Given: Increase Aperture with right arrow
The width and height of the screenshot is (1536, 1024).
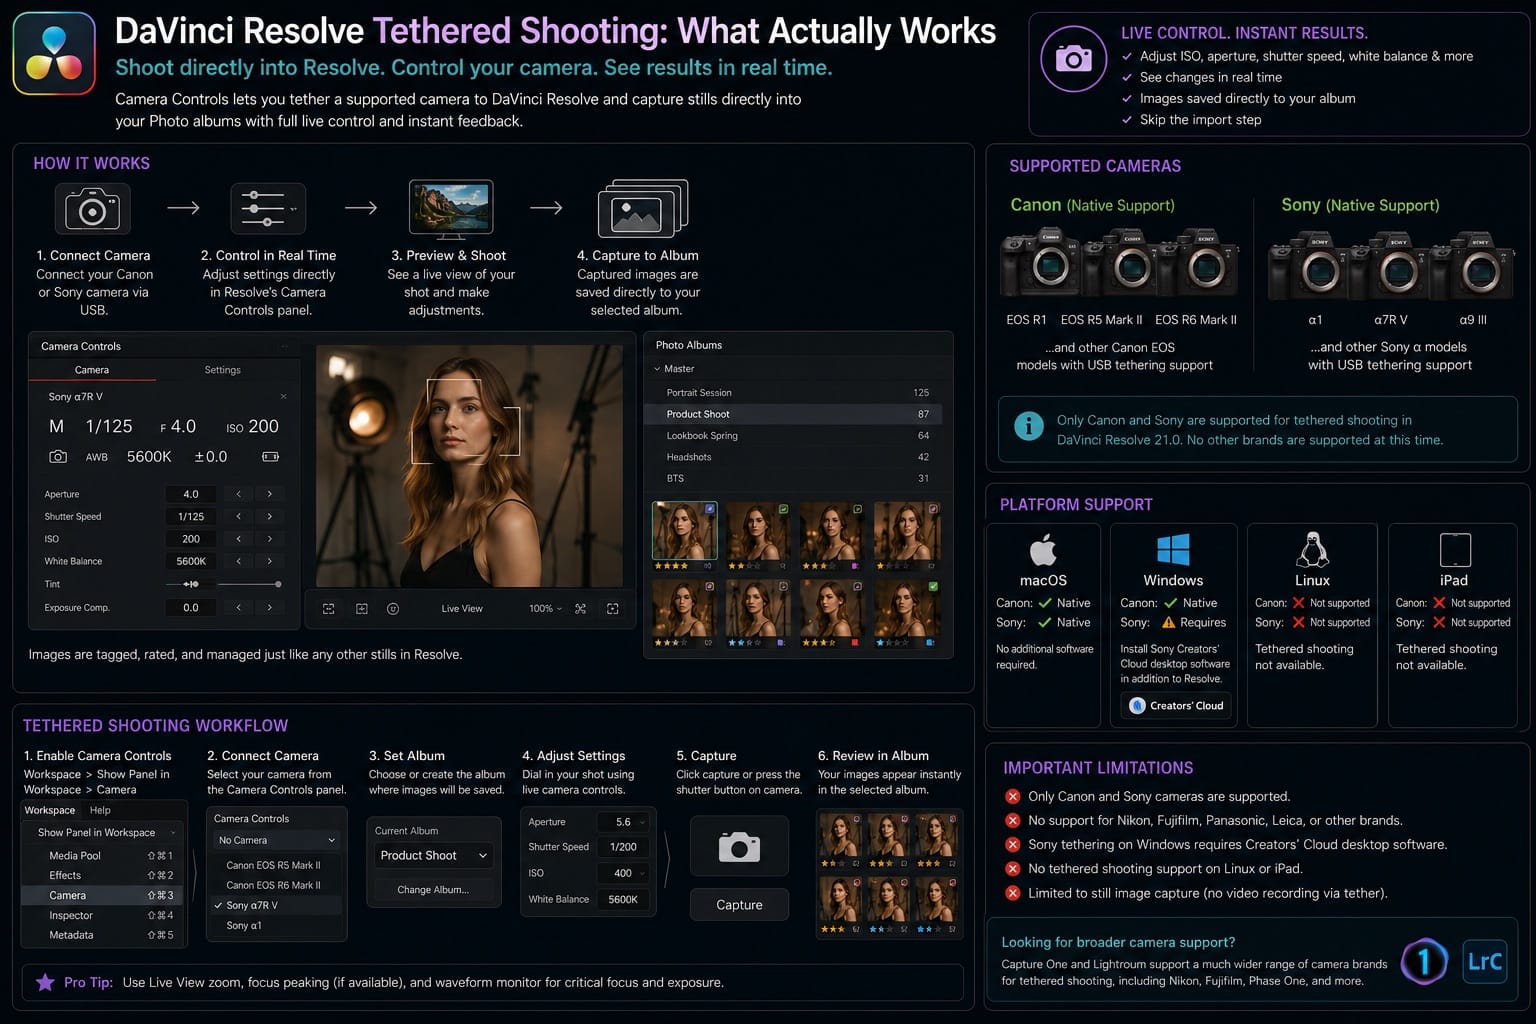Looking at the screenshot, I should 269,494.
